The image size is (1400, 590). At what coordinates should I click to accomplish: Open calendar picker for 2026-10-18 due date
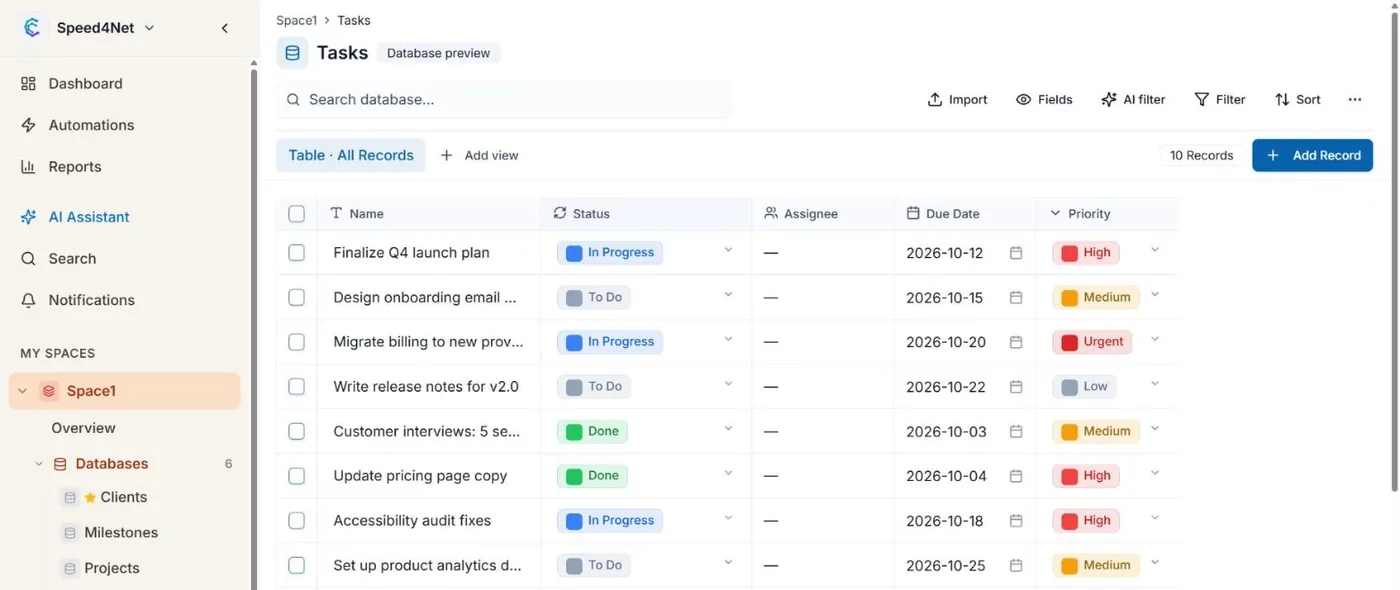1016,521
